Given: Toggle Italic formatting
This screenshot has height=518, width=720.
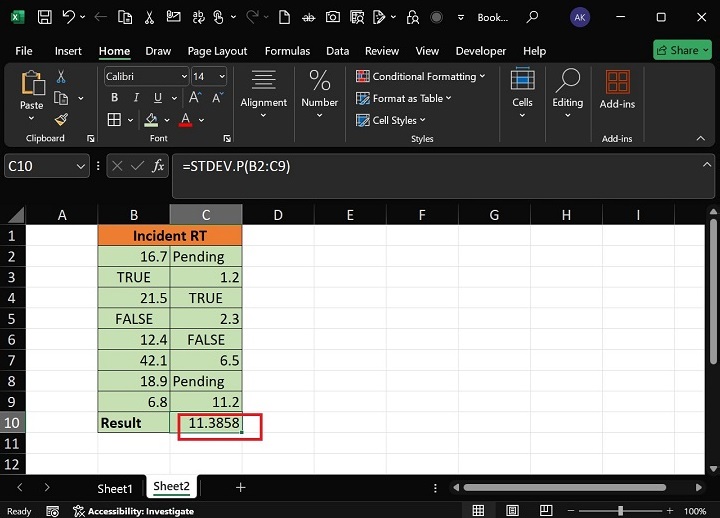Looking at the screenshot, I should (x=136, y=97).
